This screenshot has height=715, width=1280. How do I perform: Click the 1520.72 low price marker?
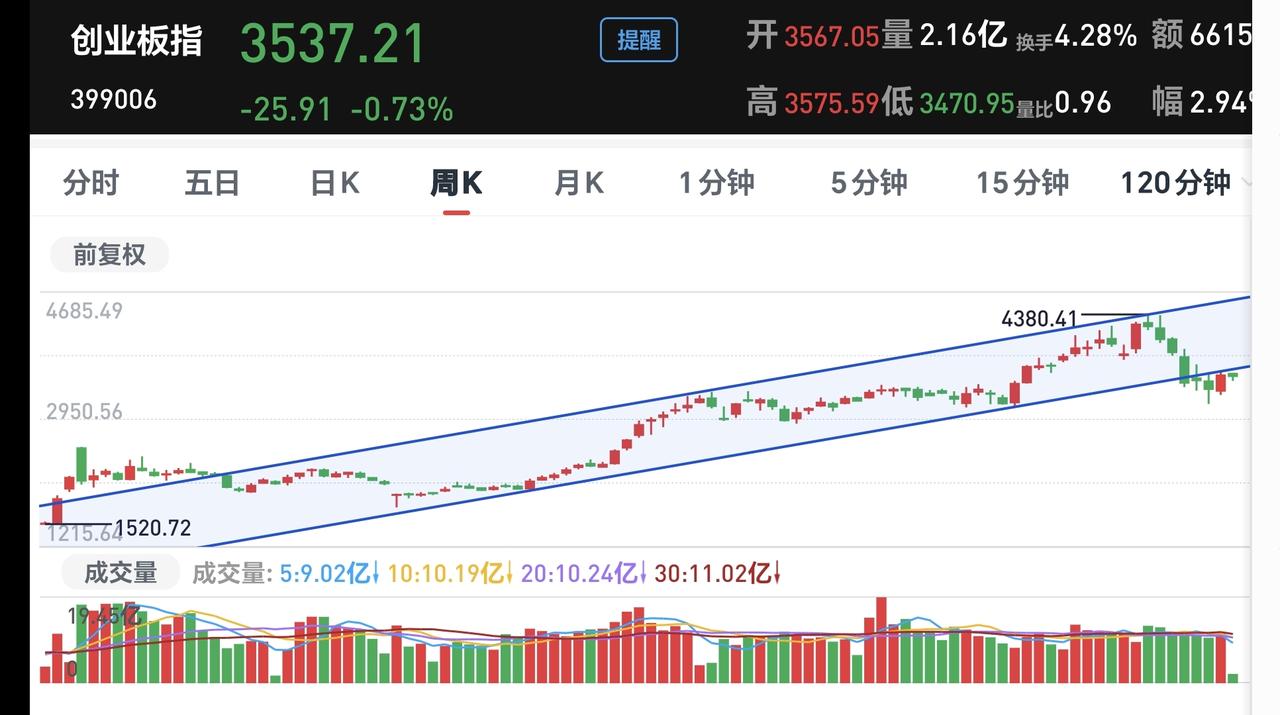click(x=153, y=528)
